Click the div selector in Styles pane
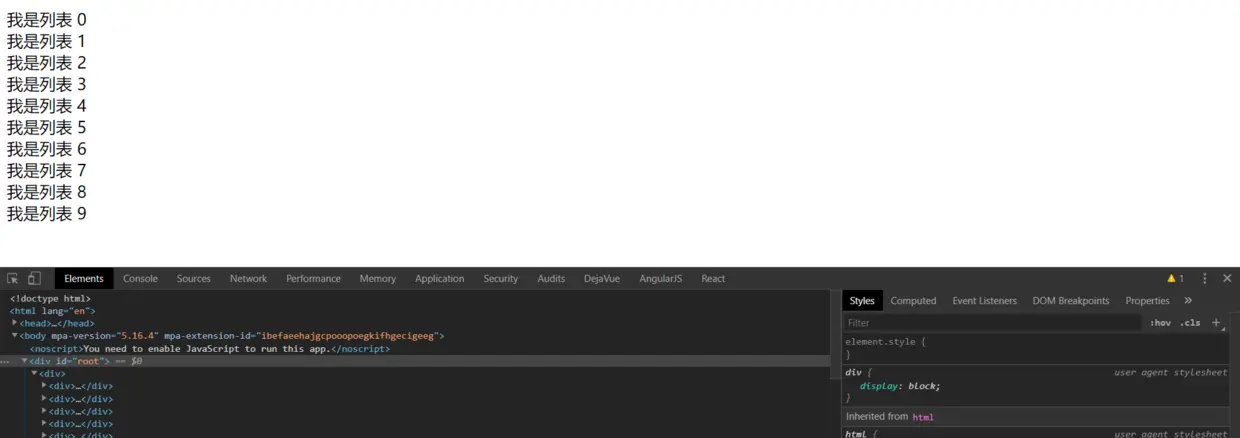1240x438 pixels. [x=852, y=372]
